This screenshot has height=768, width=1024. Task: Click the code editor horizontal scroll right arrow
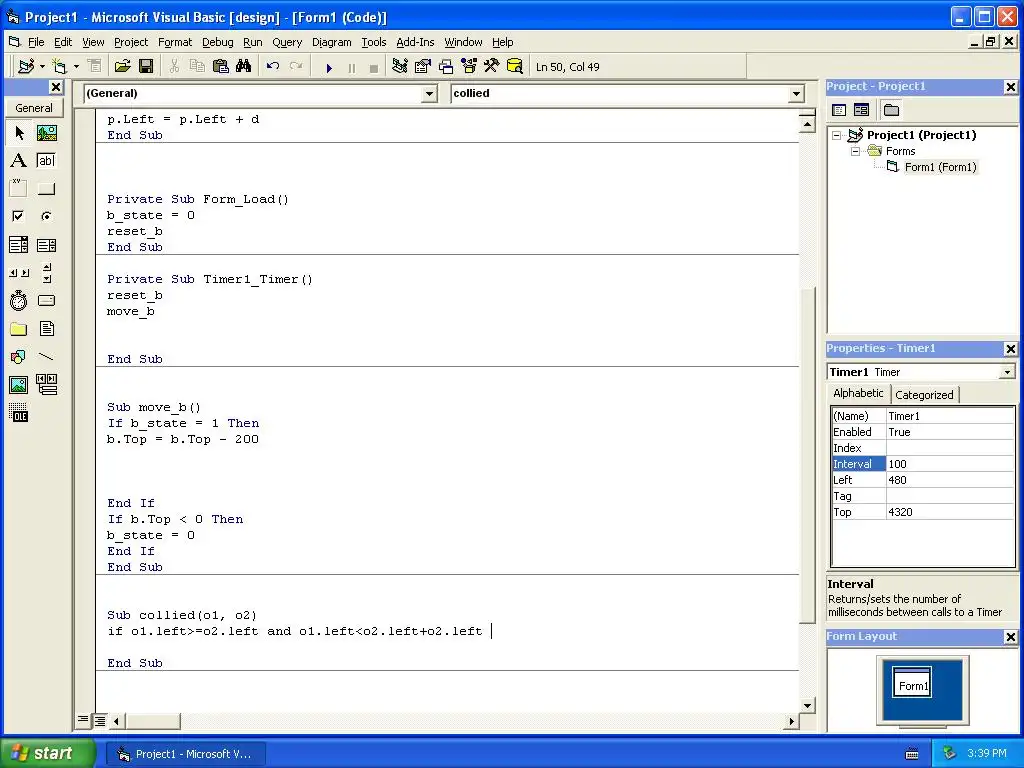tap(791, 722)
